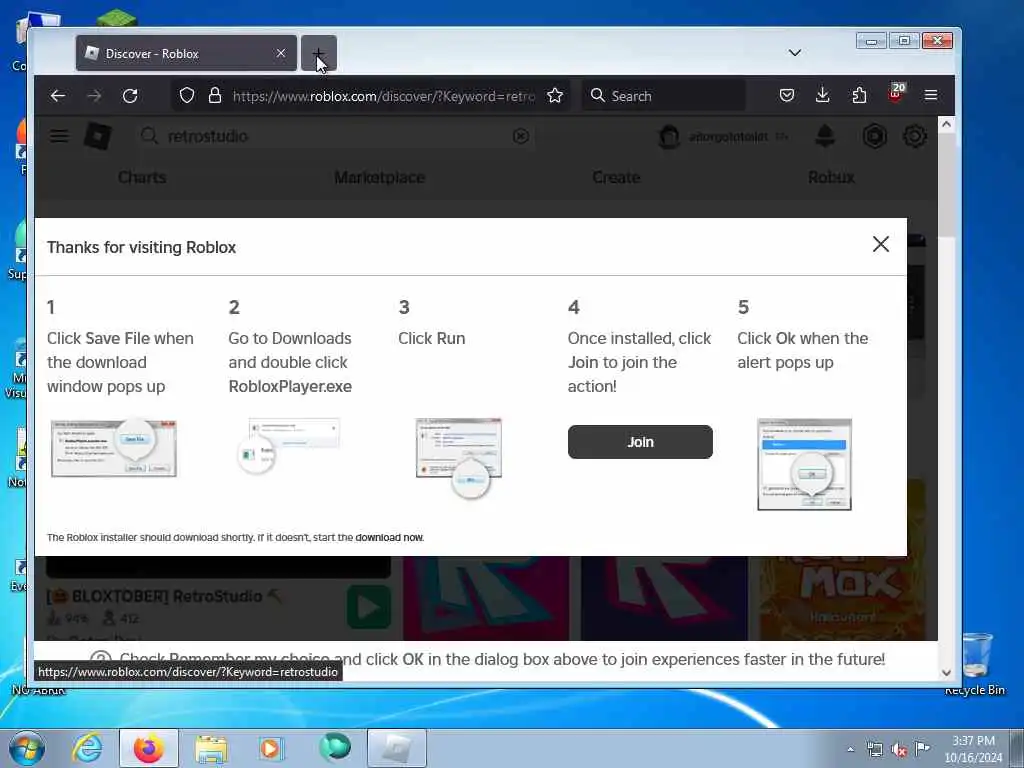Open the Windows Start menu orb
The image size is (1024, 768).
point(26,748)
